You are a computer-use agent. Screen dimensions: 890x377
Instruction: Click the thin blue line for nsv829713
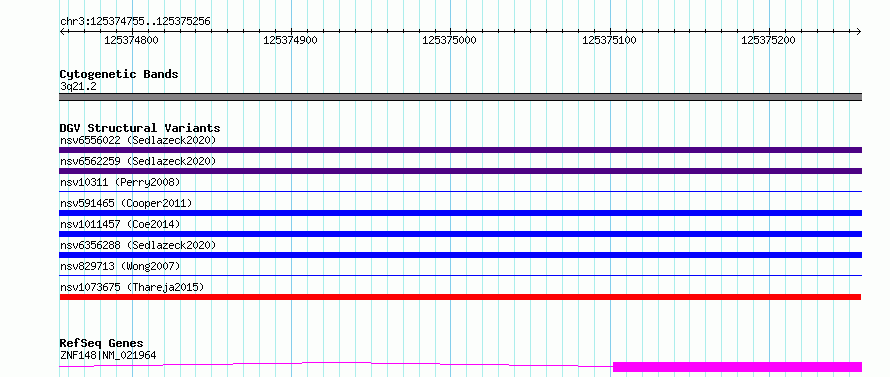point(460,276)
